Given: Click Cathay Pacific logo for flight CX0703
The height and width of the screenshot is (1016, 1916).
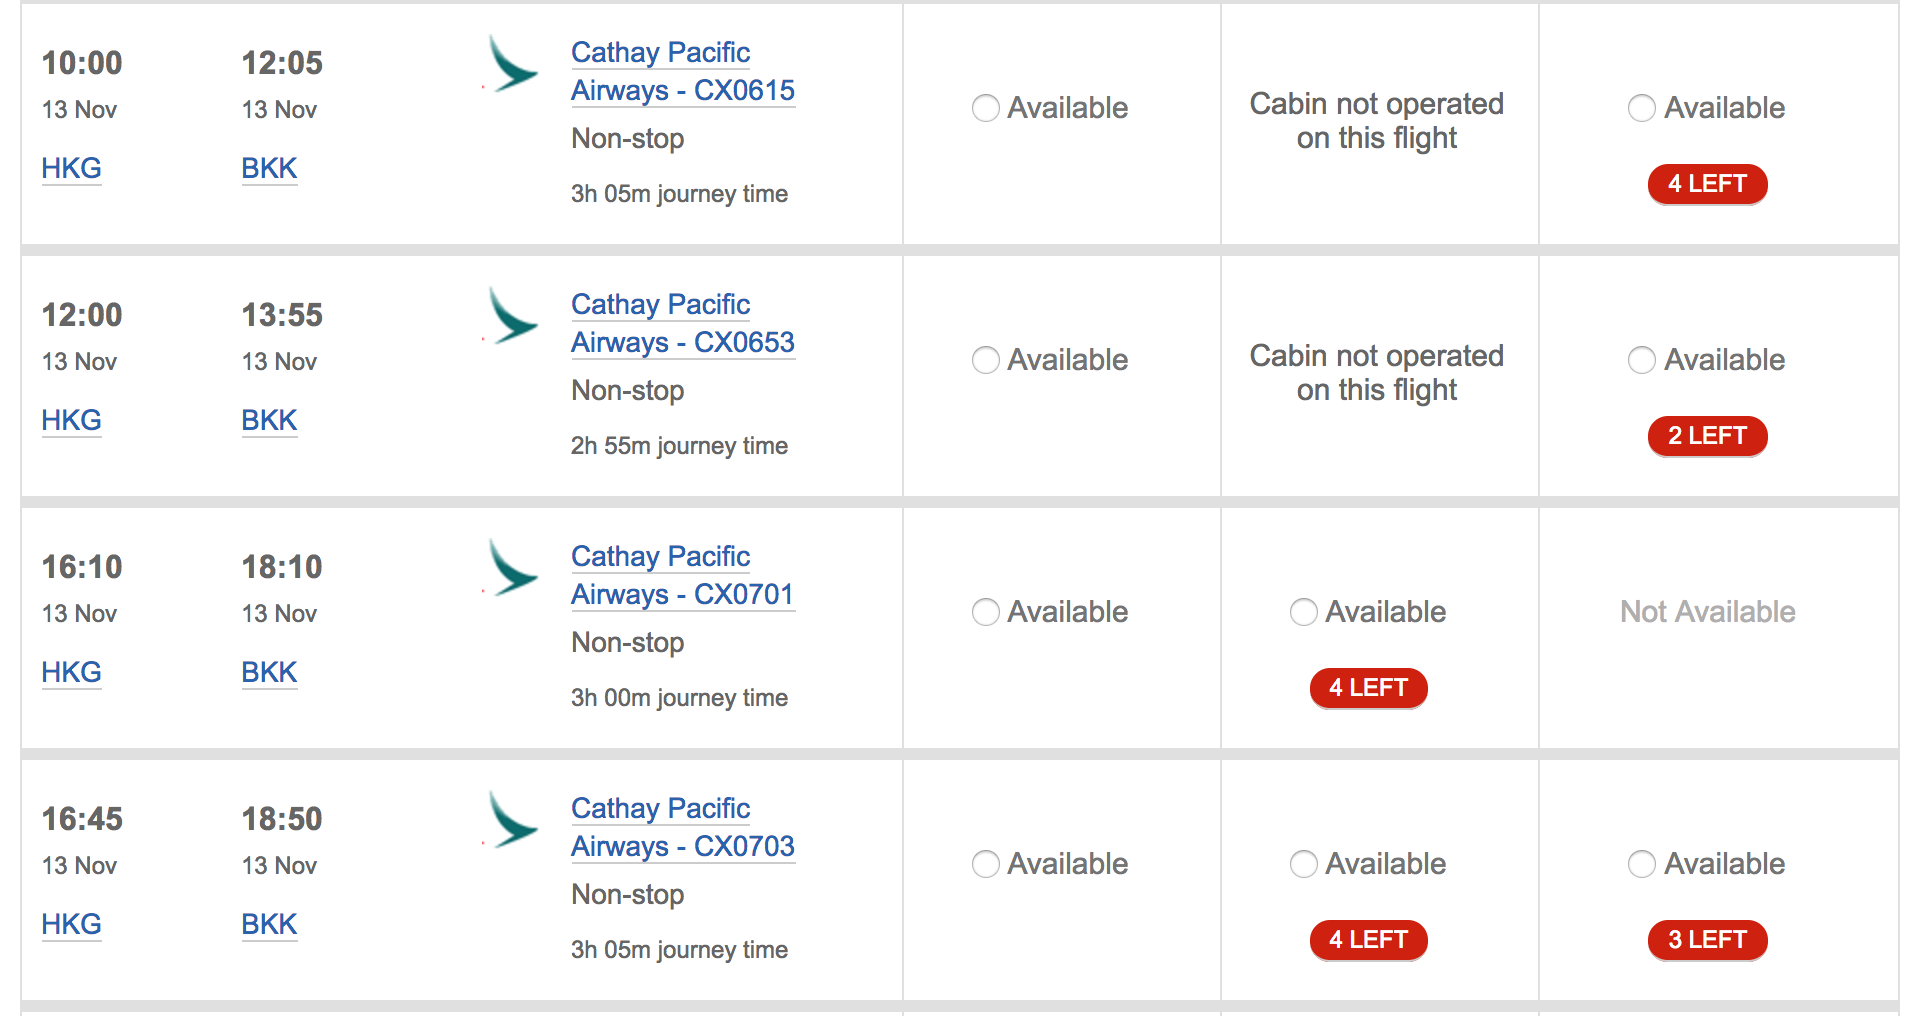Looking at the screenshot, I should click(511, 821).
